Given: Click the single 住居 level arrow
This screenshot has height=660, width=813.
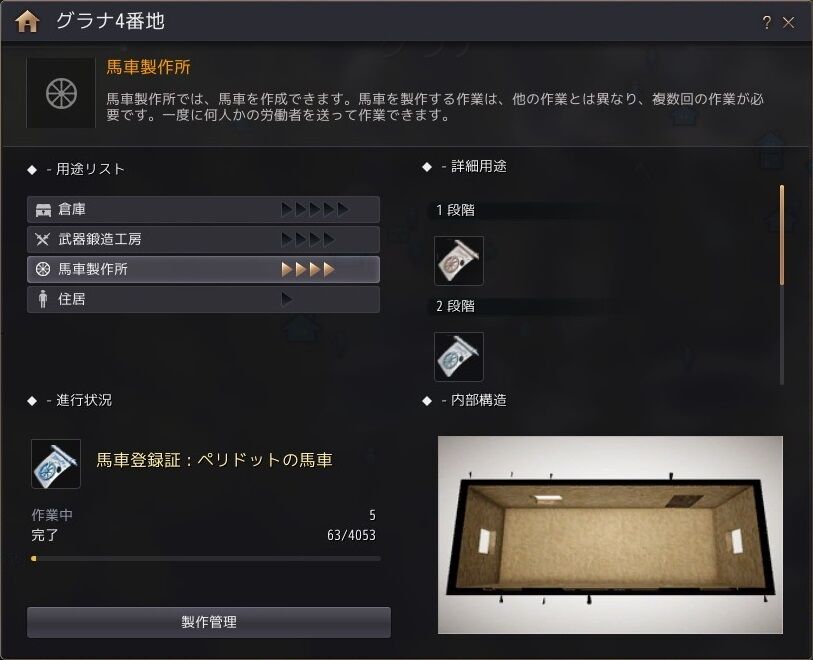Looking at the screenshot, I should (286, 299).
